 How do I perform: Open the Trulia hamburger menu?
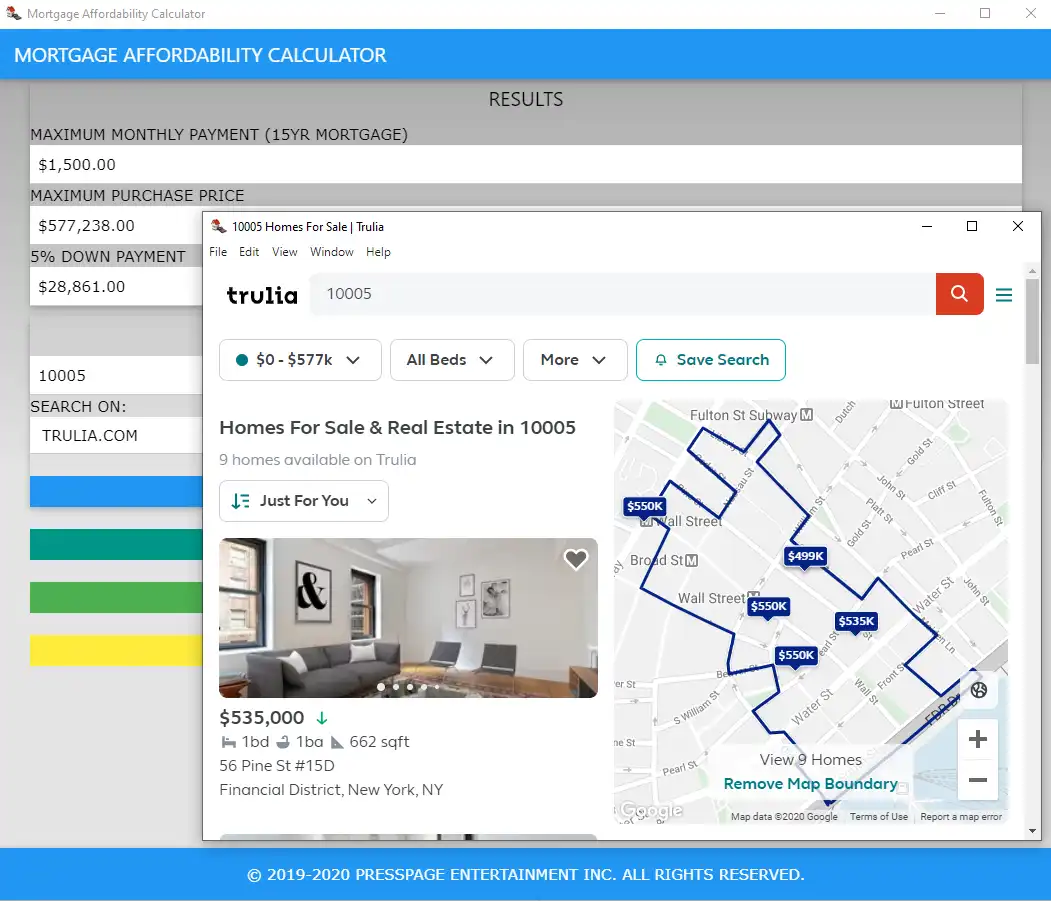tap(1003, 295)
